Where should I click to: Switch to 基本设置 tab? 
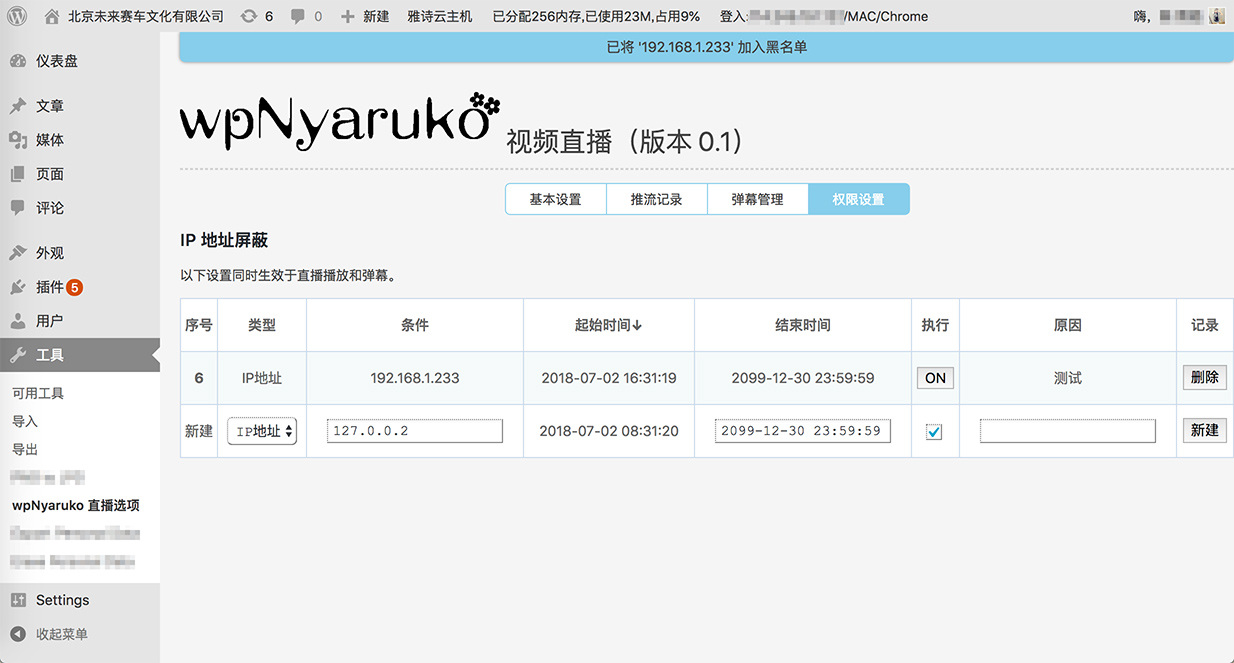coord(555,199)
